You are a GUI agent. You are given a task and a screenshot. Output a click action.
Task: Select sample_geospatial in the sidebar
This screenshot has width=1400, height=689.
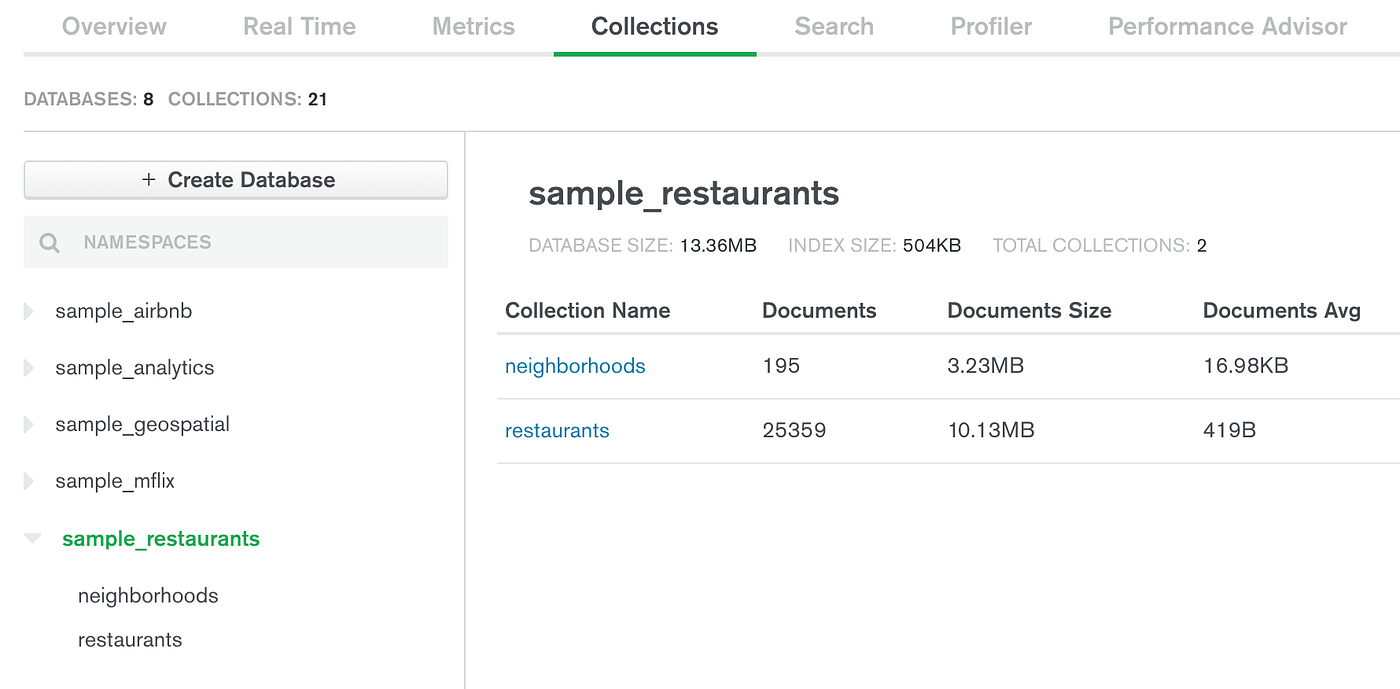click(142, 425)
